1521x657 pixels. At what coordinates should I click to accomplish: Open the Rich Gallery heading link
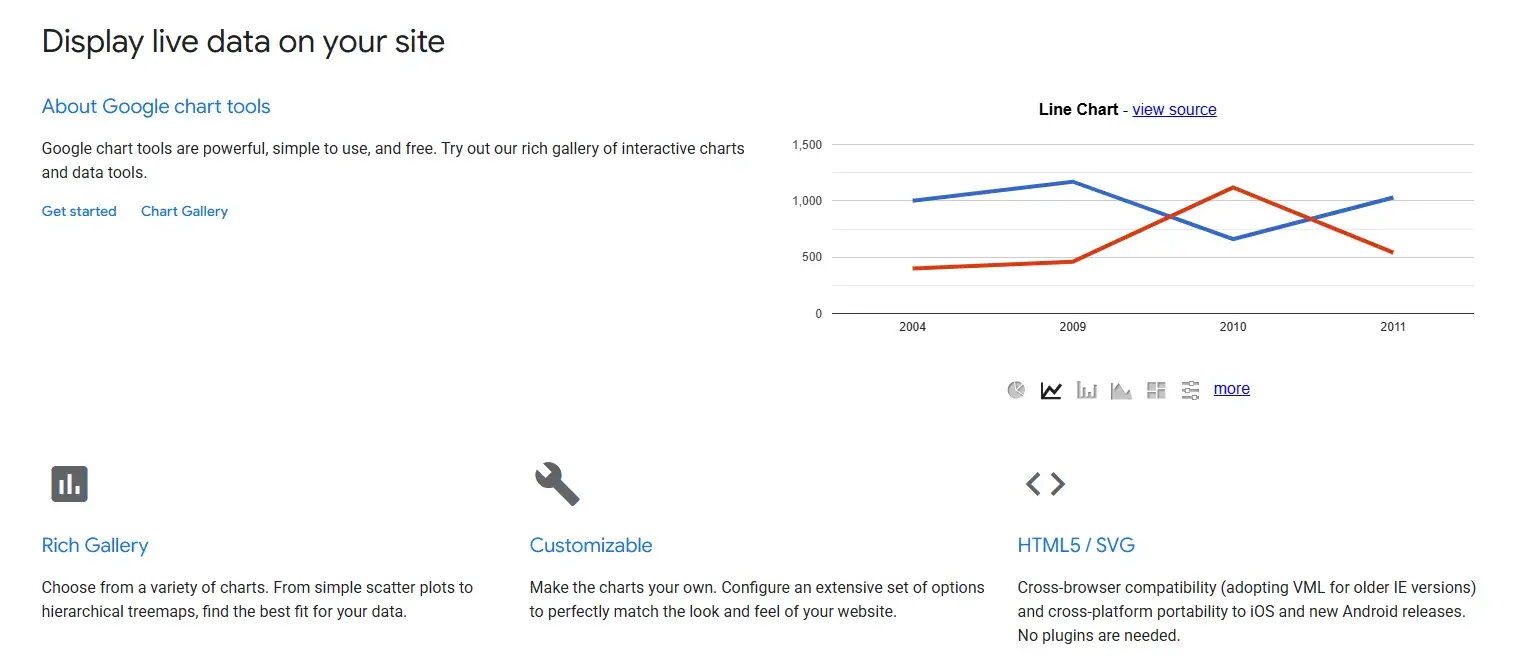coord(95,545)
